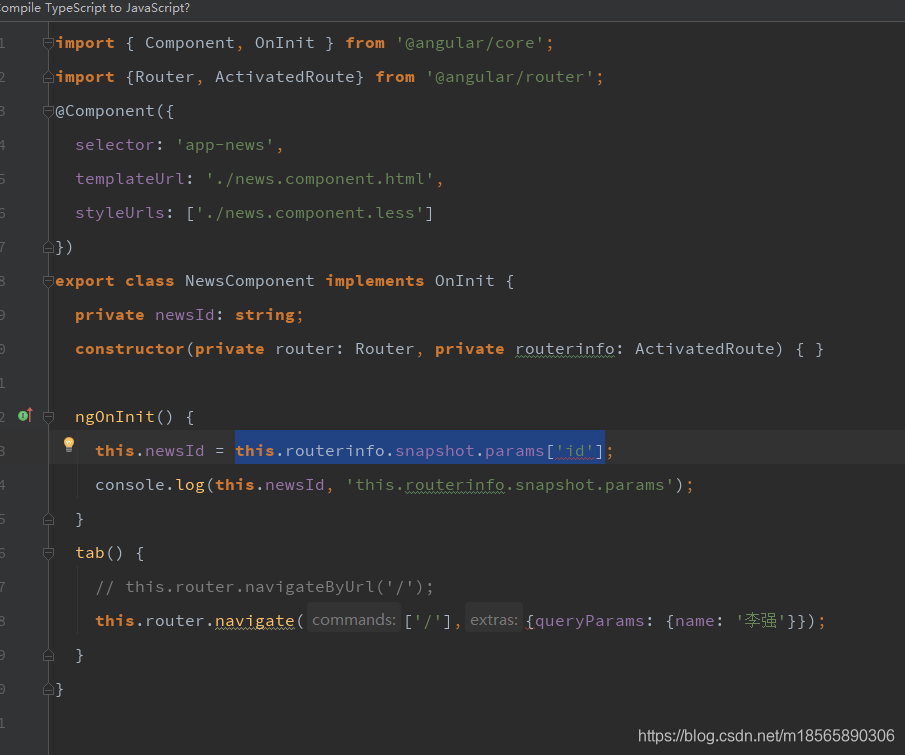
Task: Click the 'export' keyword
Action: click(x=85, y=281)
